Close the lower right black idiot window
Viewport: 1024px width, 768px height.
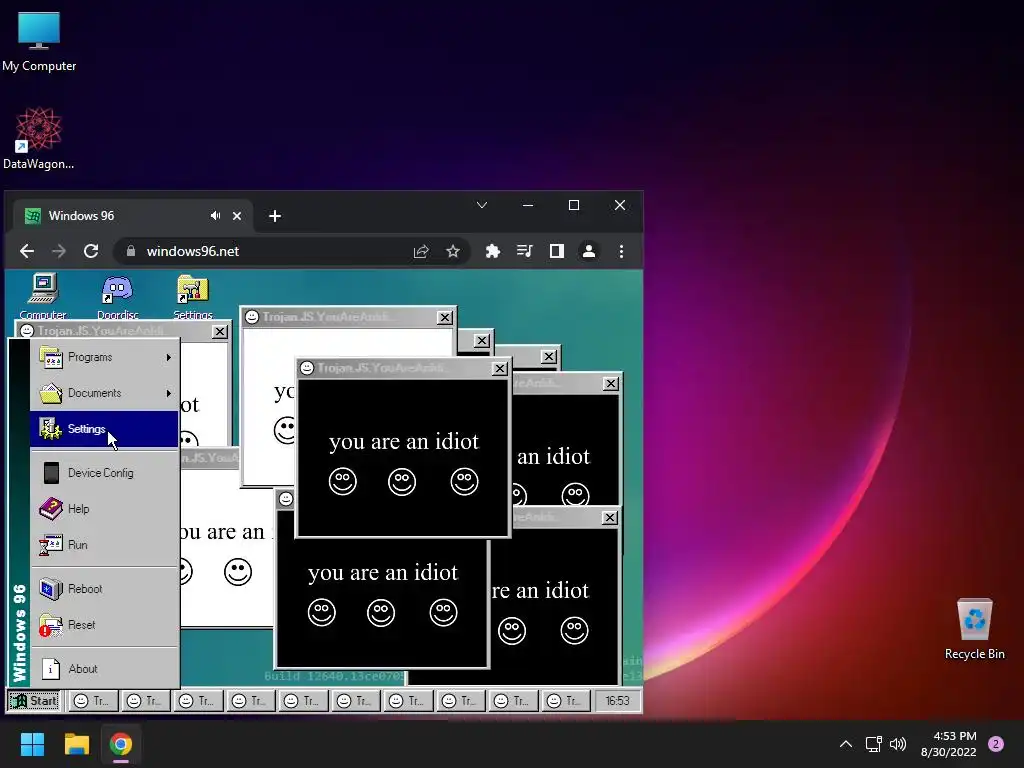(609, 517)
